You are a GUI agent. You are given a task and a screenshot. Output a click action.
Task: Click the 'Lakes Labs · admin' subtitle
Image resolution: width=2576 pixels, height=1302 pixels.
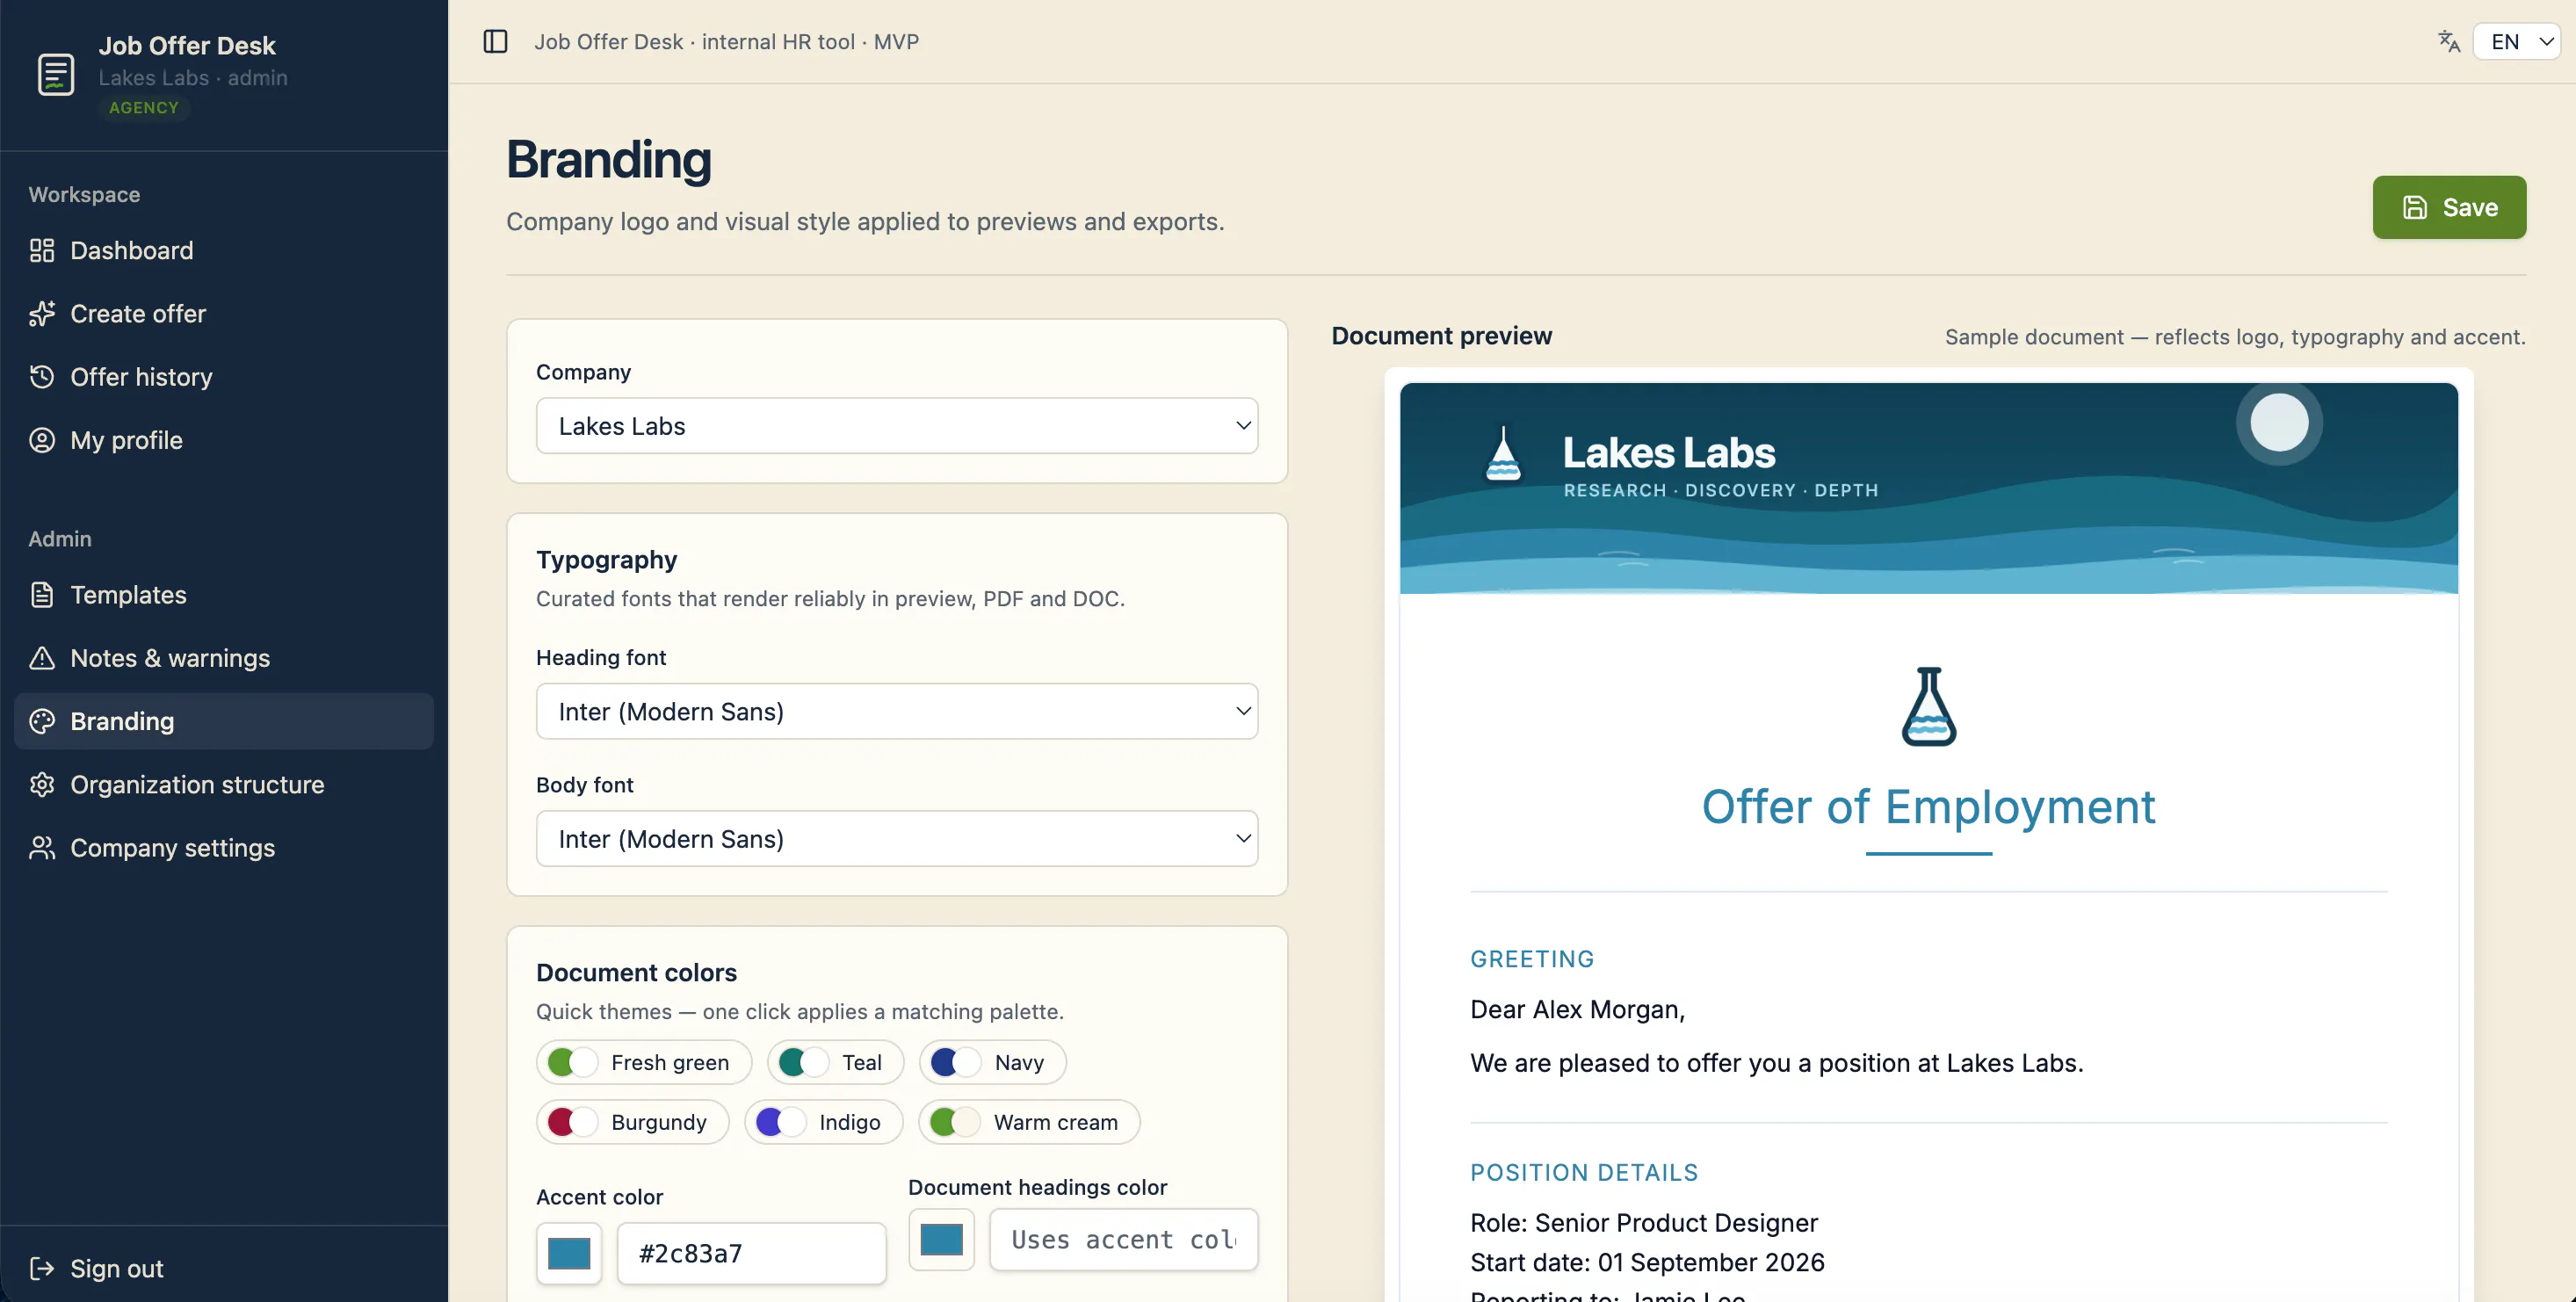[192, 77]
